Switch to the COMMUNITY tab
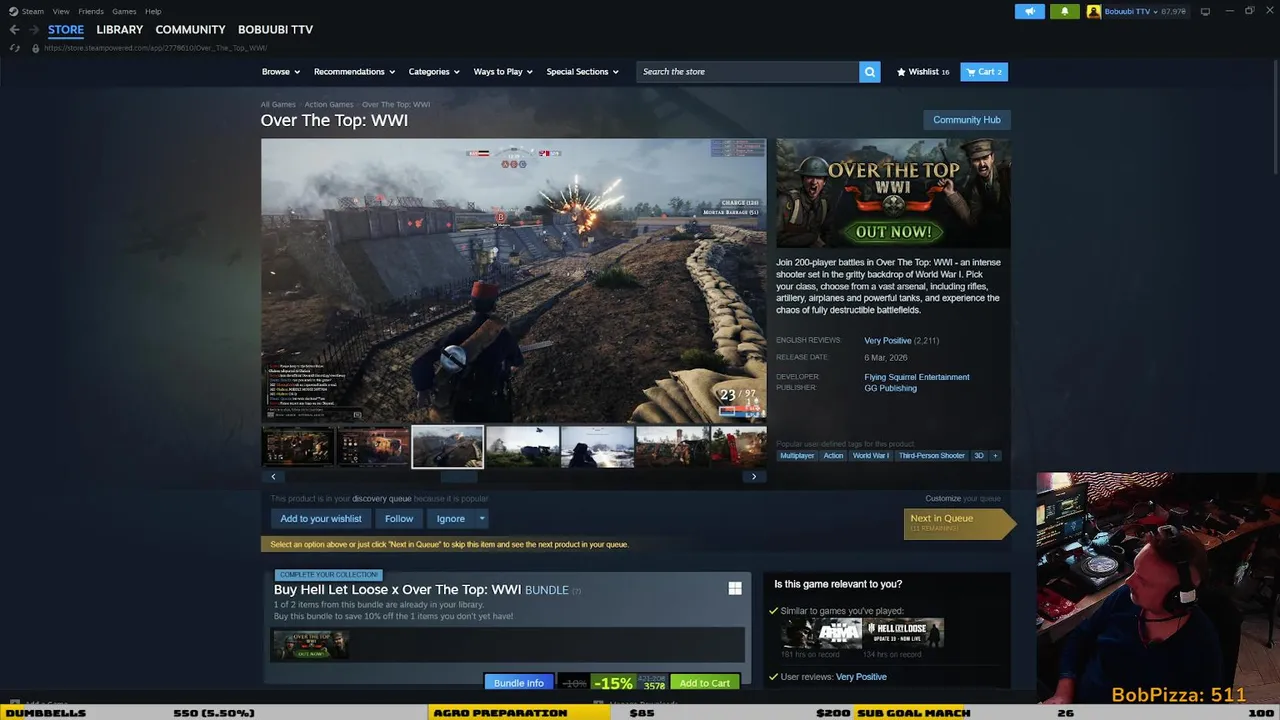The image size is (1280, 720). pyautogui.click(x=190, y=30)
